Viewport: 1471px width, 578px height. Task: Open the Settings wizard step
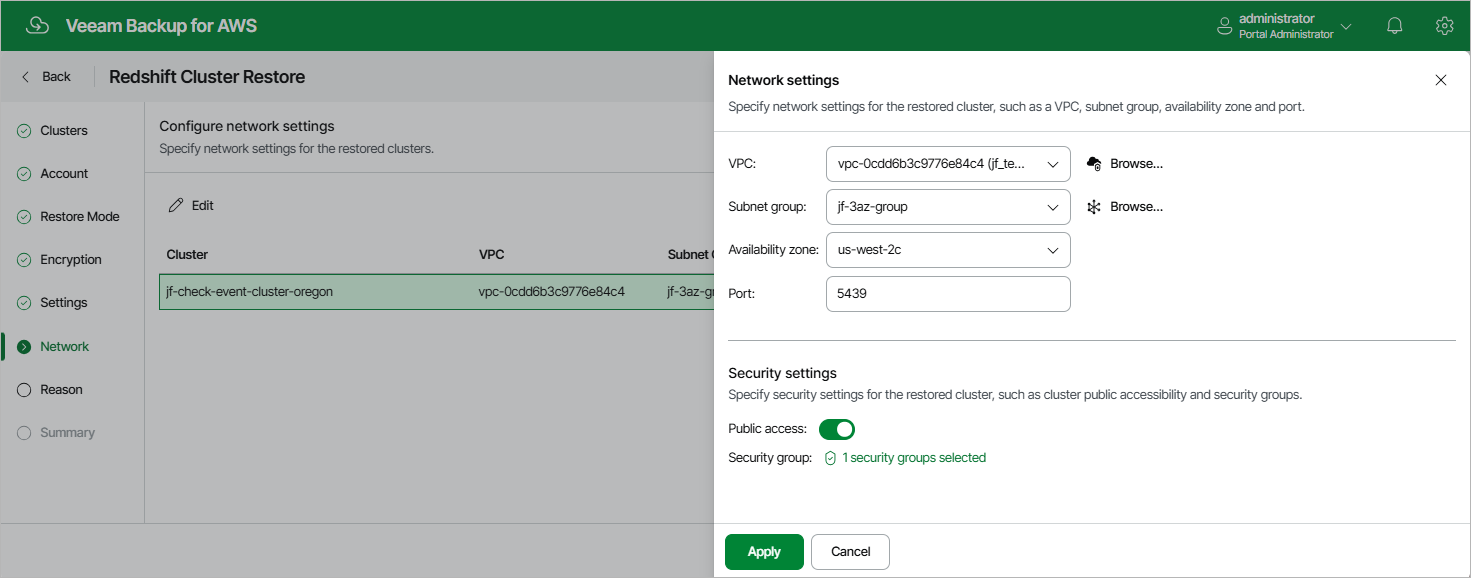click(x=64, y=303)
